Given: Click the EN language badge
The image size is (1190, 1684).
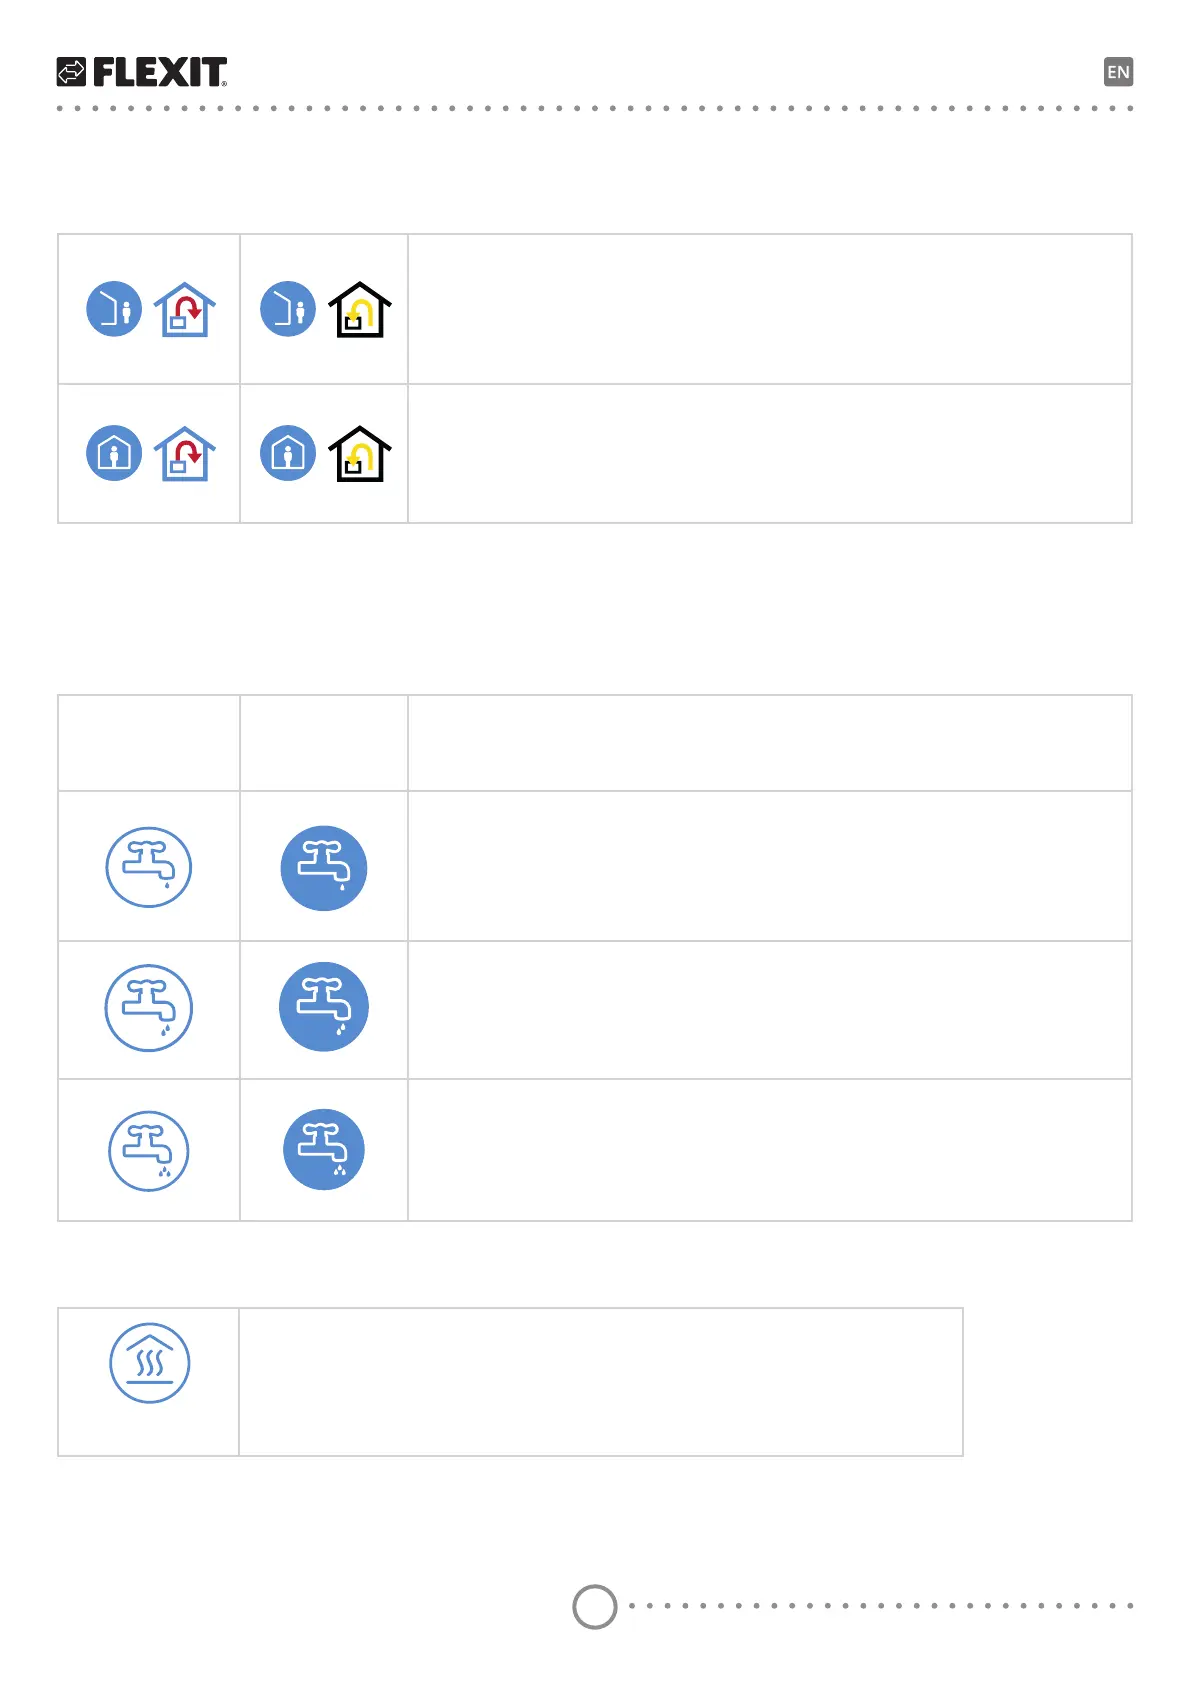Looking at the screenshot, I should [1118, 72].
